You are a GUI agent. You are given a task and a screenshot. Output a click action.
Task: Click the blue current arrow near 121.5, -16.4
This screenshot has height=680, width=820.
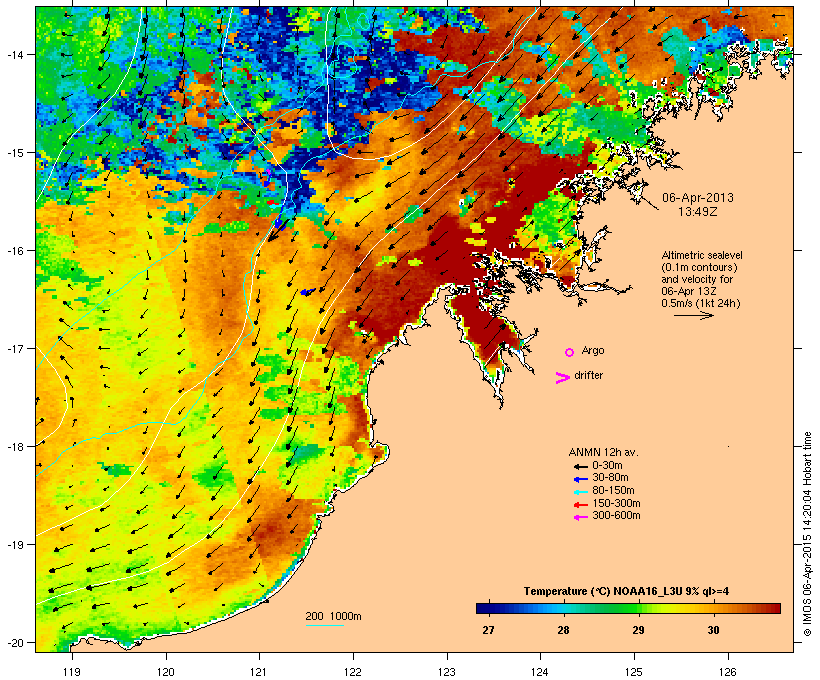(308, 291)
